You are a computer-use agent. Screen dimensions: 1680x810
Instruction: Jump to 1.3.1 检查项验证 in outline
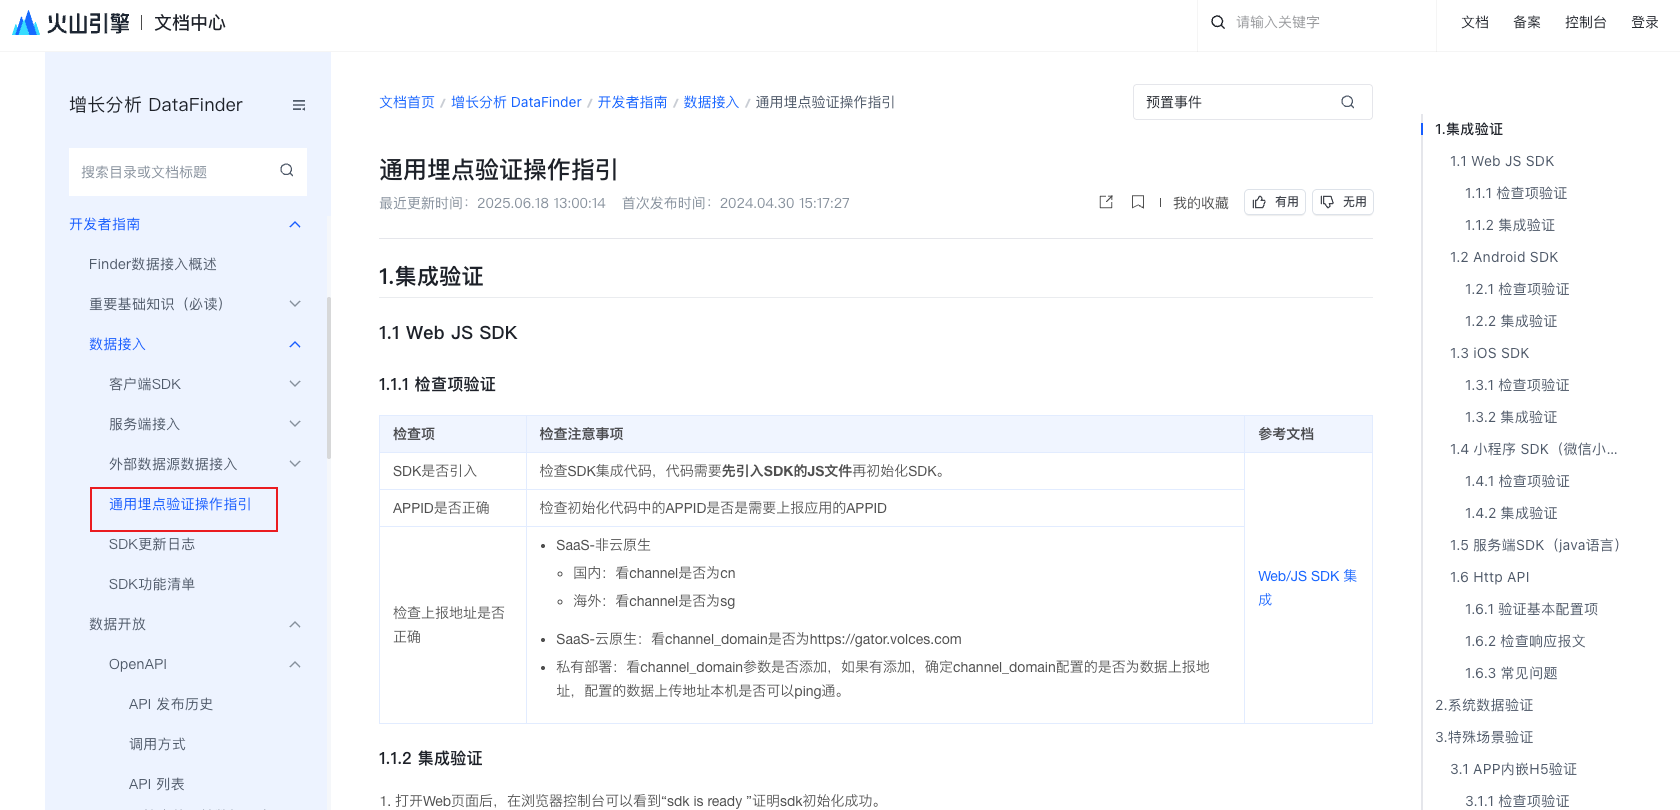point(1517,385)
